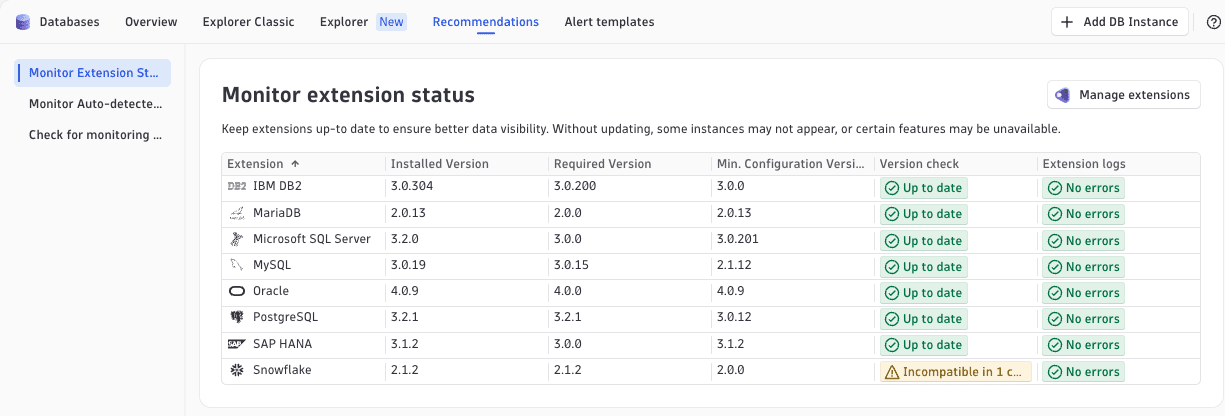Click No errors badge for MariaDB
1225x416 pixels.
point(1083,214)
